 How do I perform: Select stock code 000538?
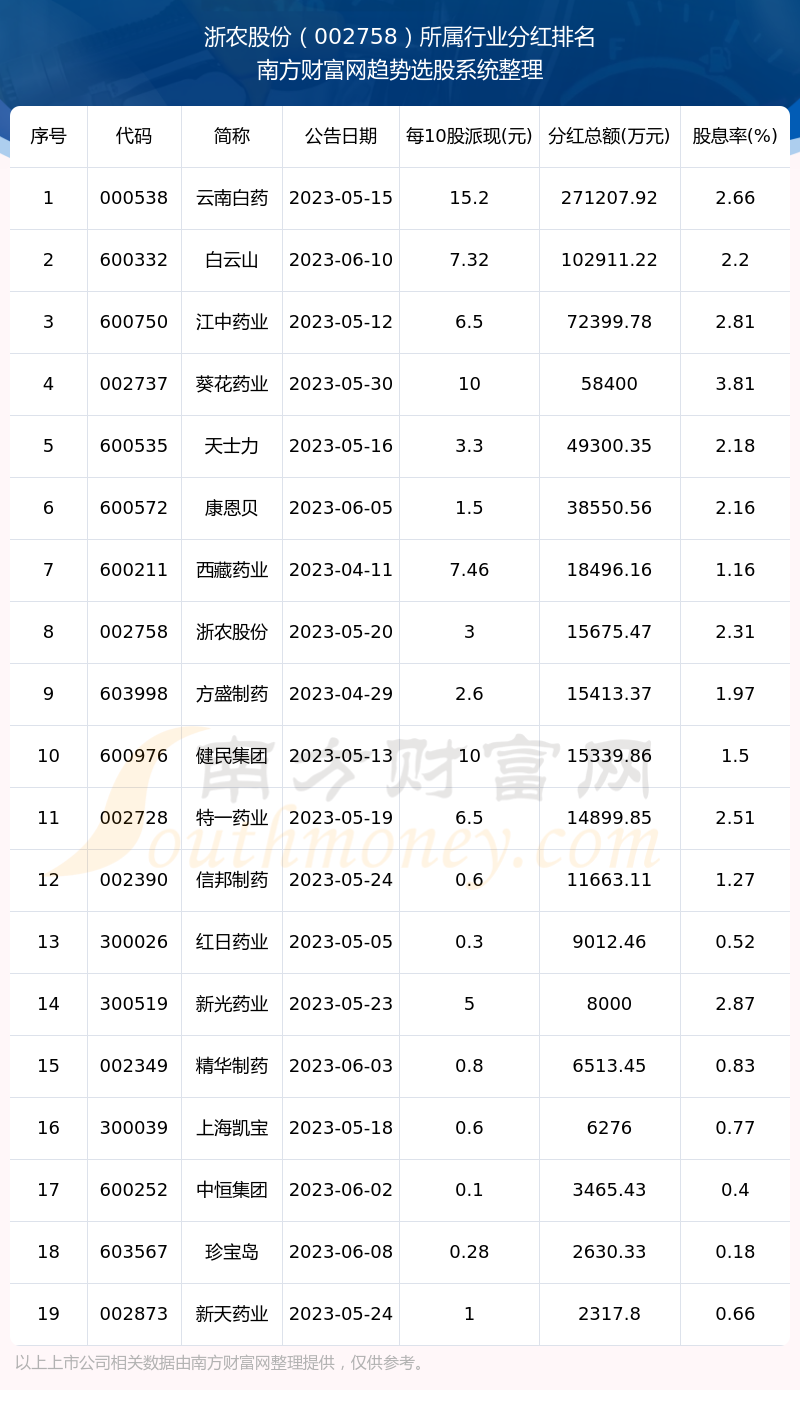coord(134,198)
